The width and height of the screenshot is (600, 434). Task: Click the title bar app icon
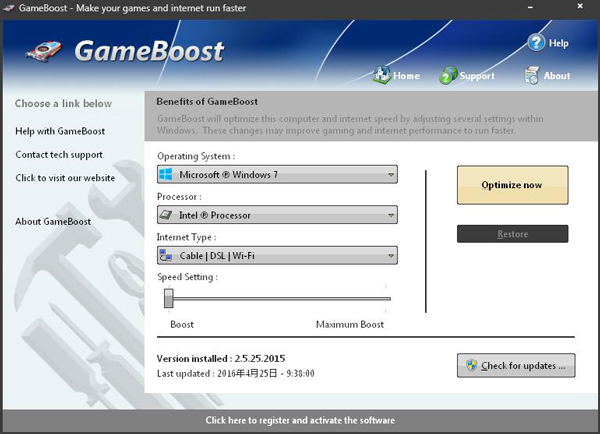point(8,8)
